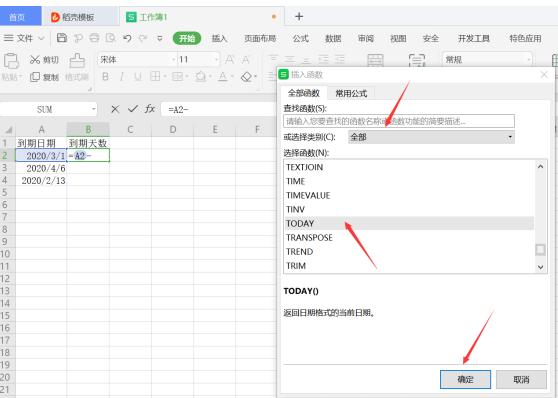Click the Redo arrow icon
The width and height of the screenshot is (558, 398).
(x=143, y=38)
